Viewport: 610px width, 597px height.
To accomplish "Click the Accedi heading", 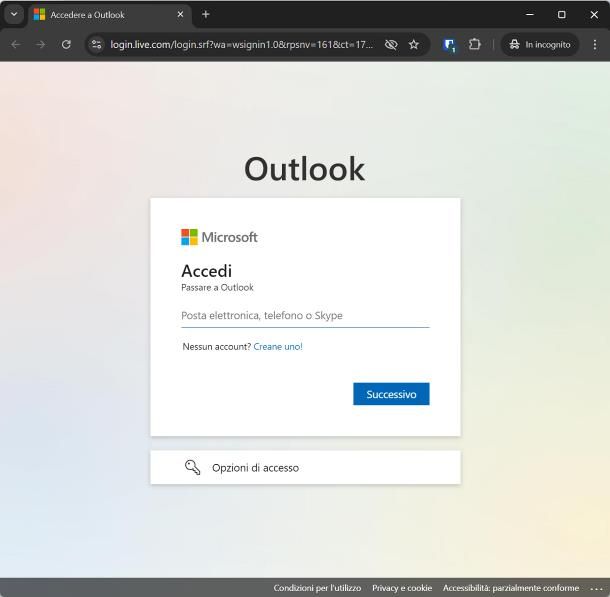I will (x=207, y=271).
